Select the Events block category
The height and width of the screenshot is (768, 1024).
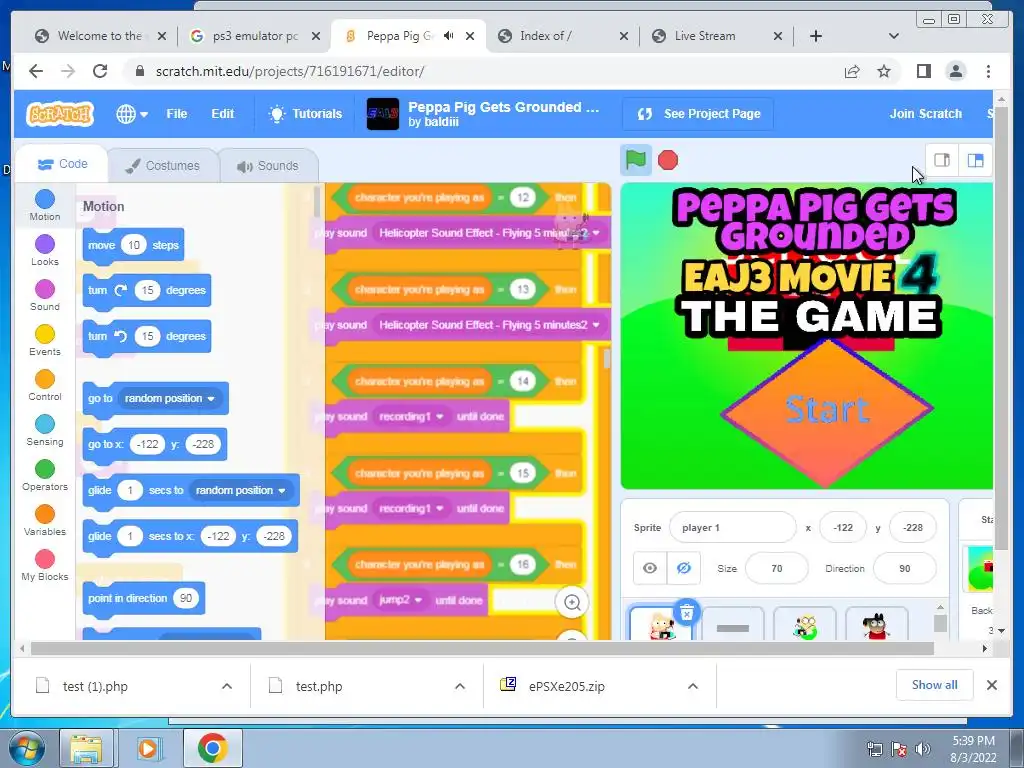(44, 340)
